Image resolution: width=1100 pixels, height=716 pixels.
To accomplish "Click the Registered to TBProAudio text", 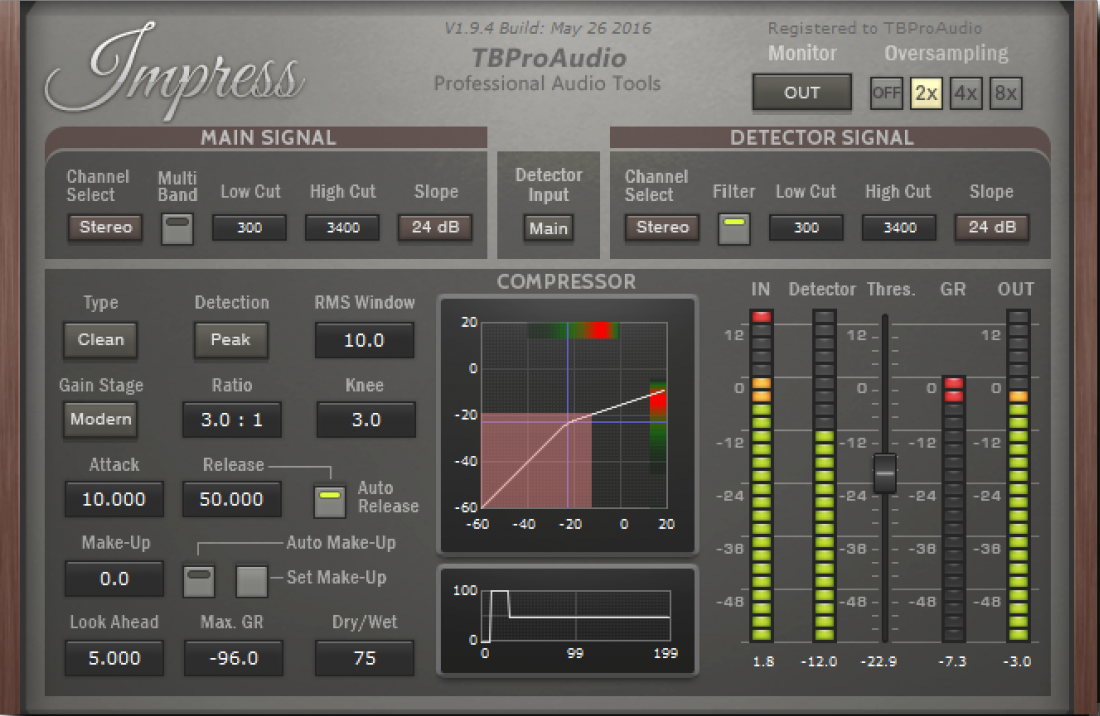I will point(874,28).
